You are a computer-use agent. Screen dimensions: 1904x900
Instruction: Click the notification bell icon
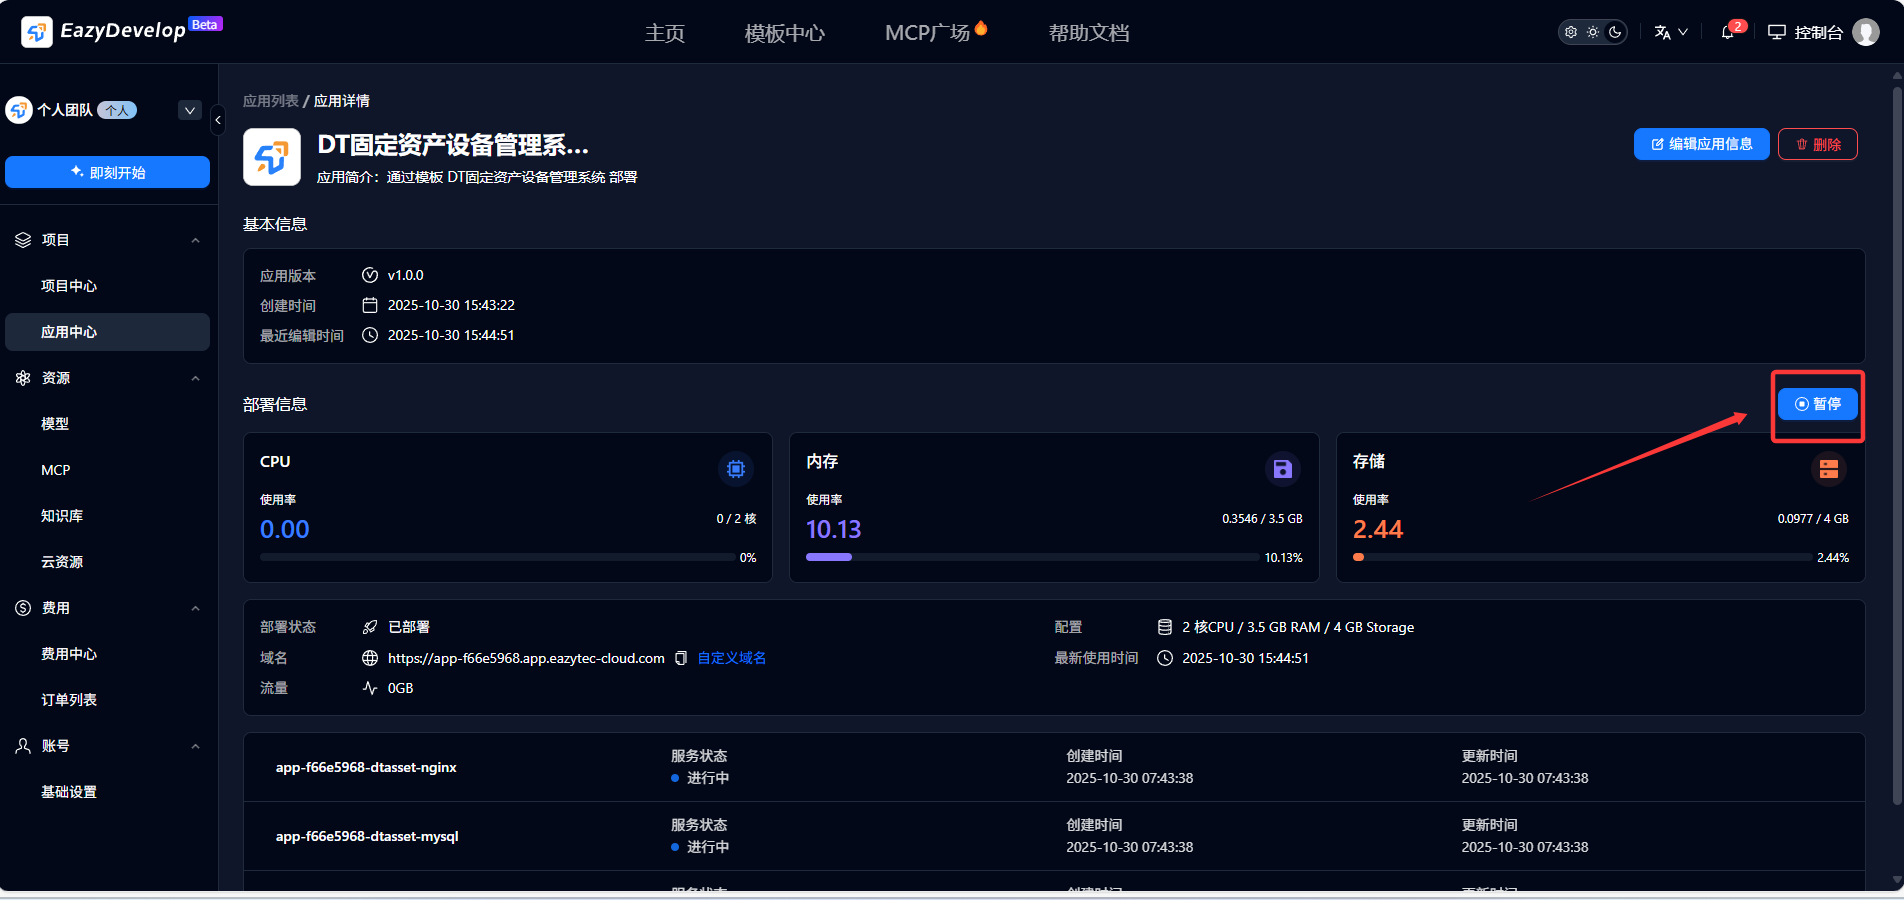1727,32
